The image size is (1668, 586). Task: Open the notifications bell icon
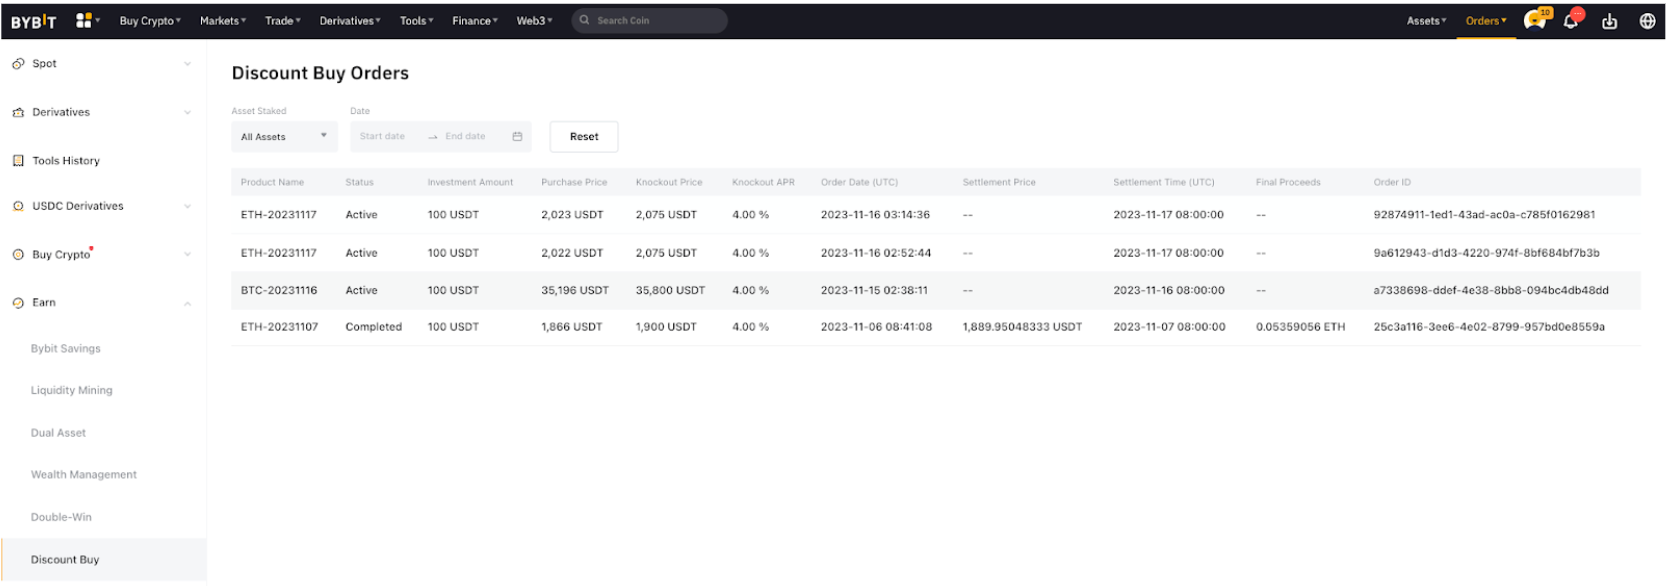click(1571, 21)
